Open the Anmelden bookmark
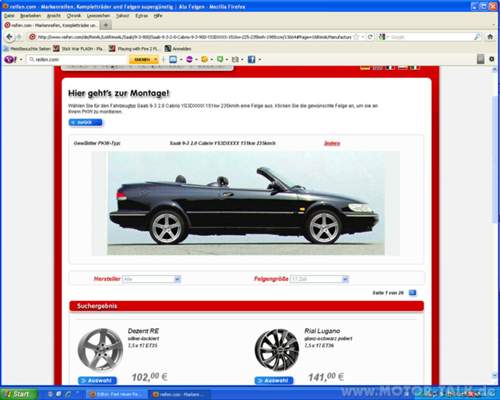This screenshot has width=500, height=400. pos(178,49)
